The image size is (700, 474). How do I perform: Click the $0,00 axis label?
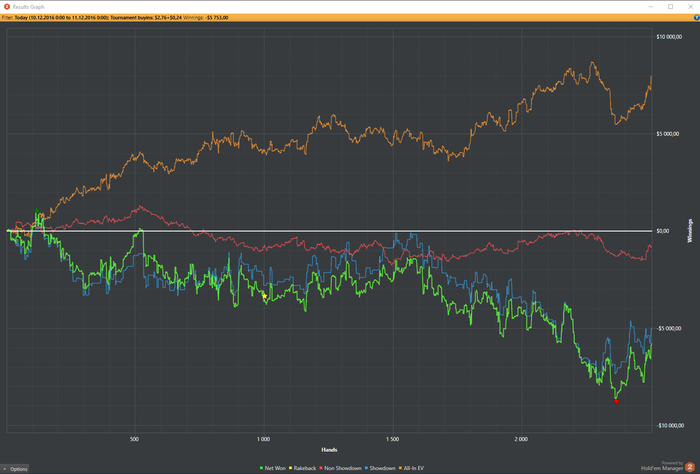coord(662,231)
